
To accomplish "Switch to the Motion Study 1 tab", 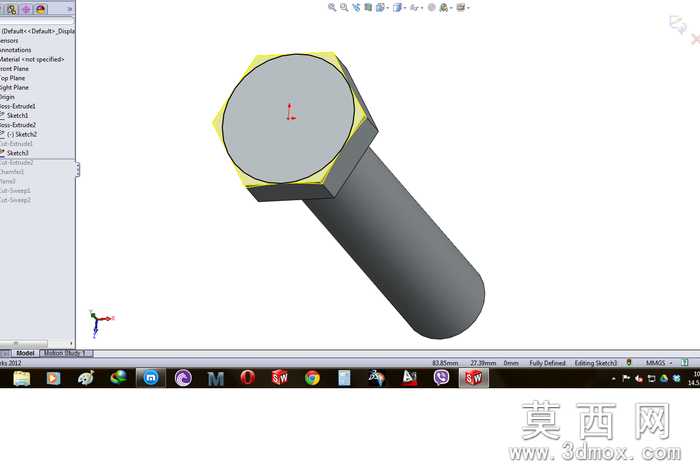I will click(66, 353).
